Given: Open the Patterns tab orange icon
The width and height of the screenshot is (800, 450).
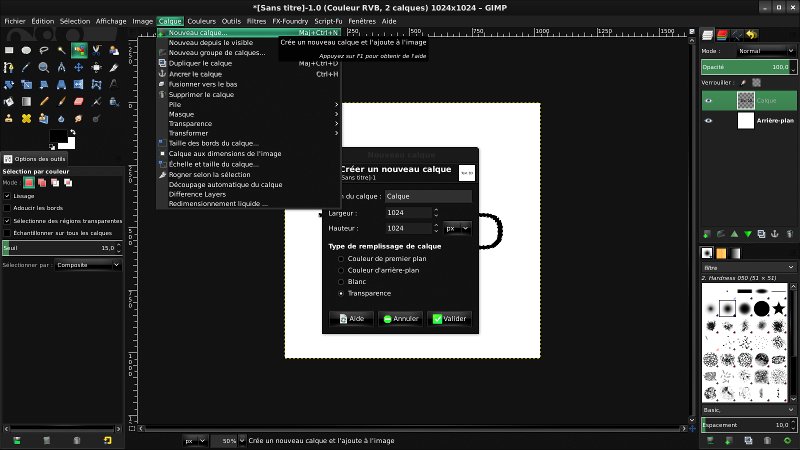Looking at the screenshot, I should pos(721,253).
